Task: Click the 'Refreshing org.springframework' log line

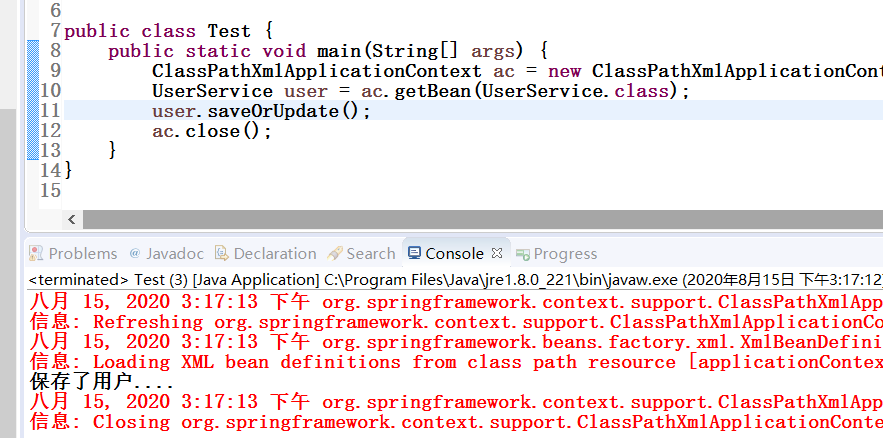Action: click(x=456, y=323)
